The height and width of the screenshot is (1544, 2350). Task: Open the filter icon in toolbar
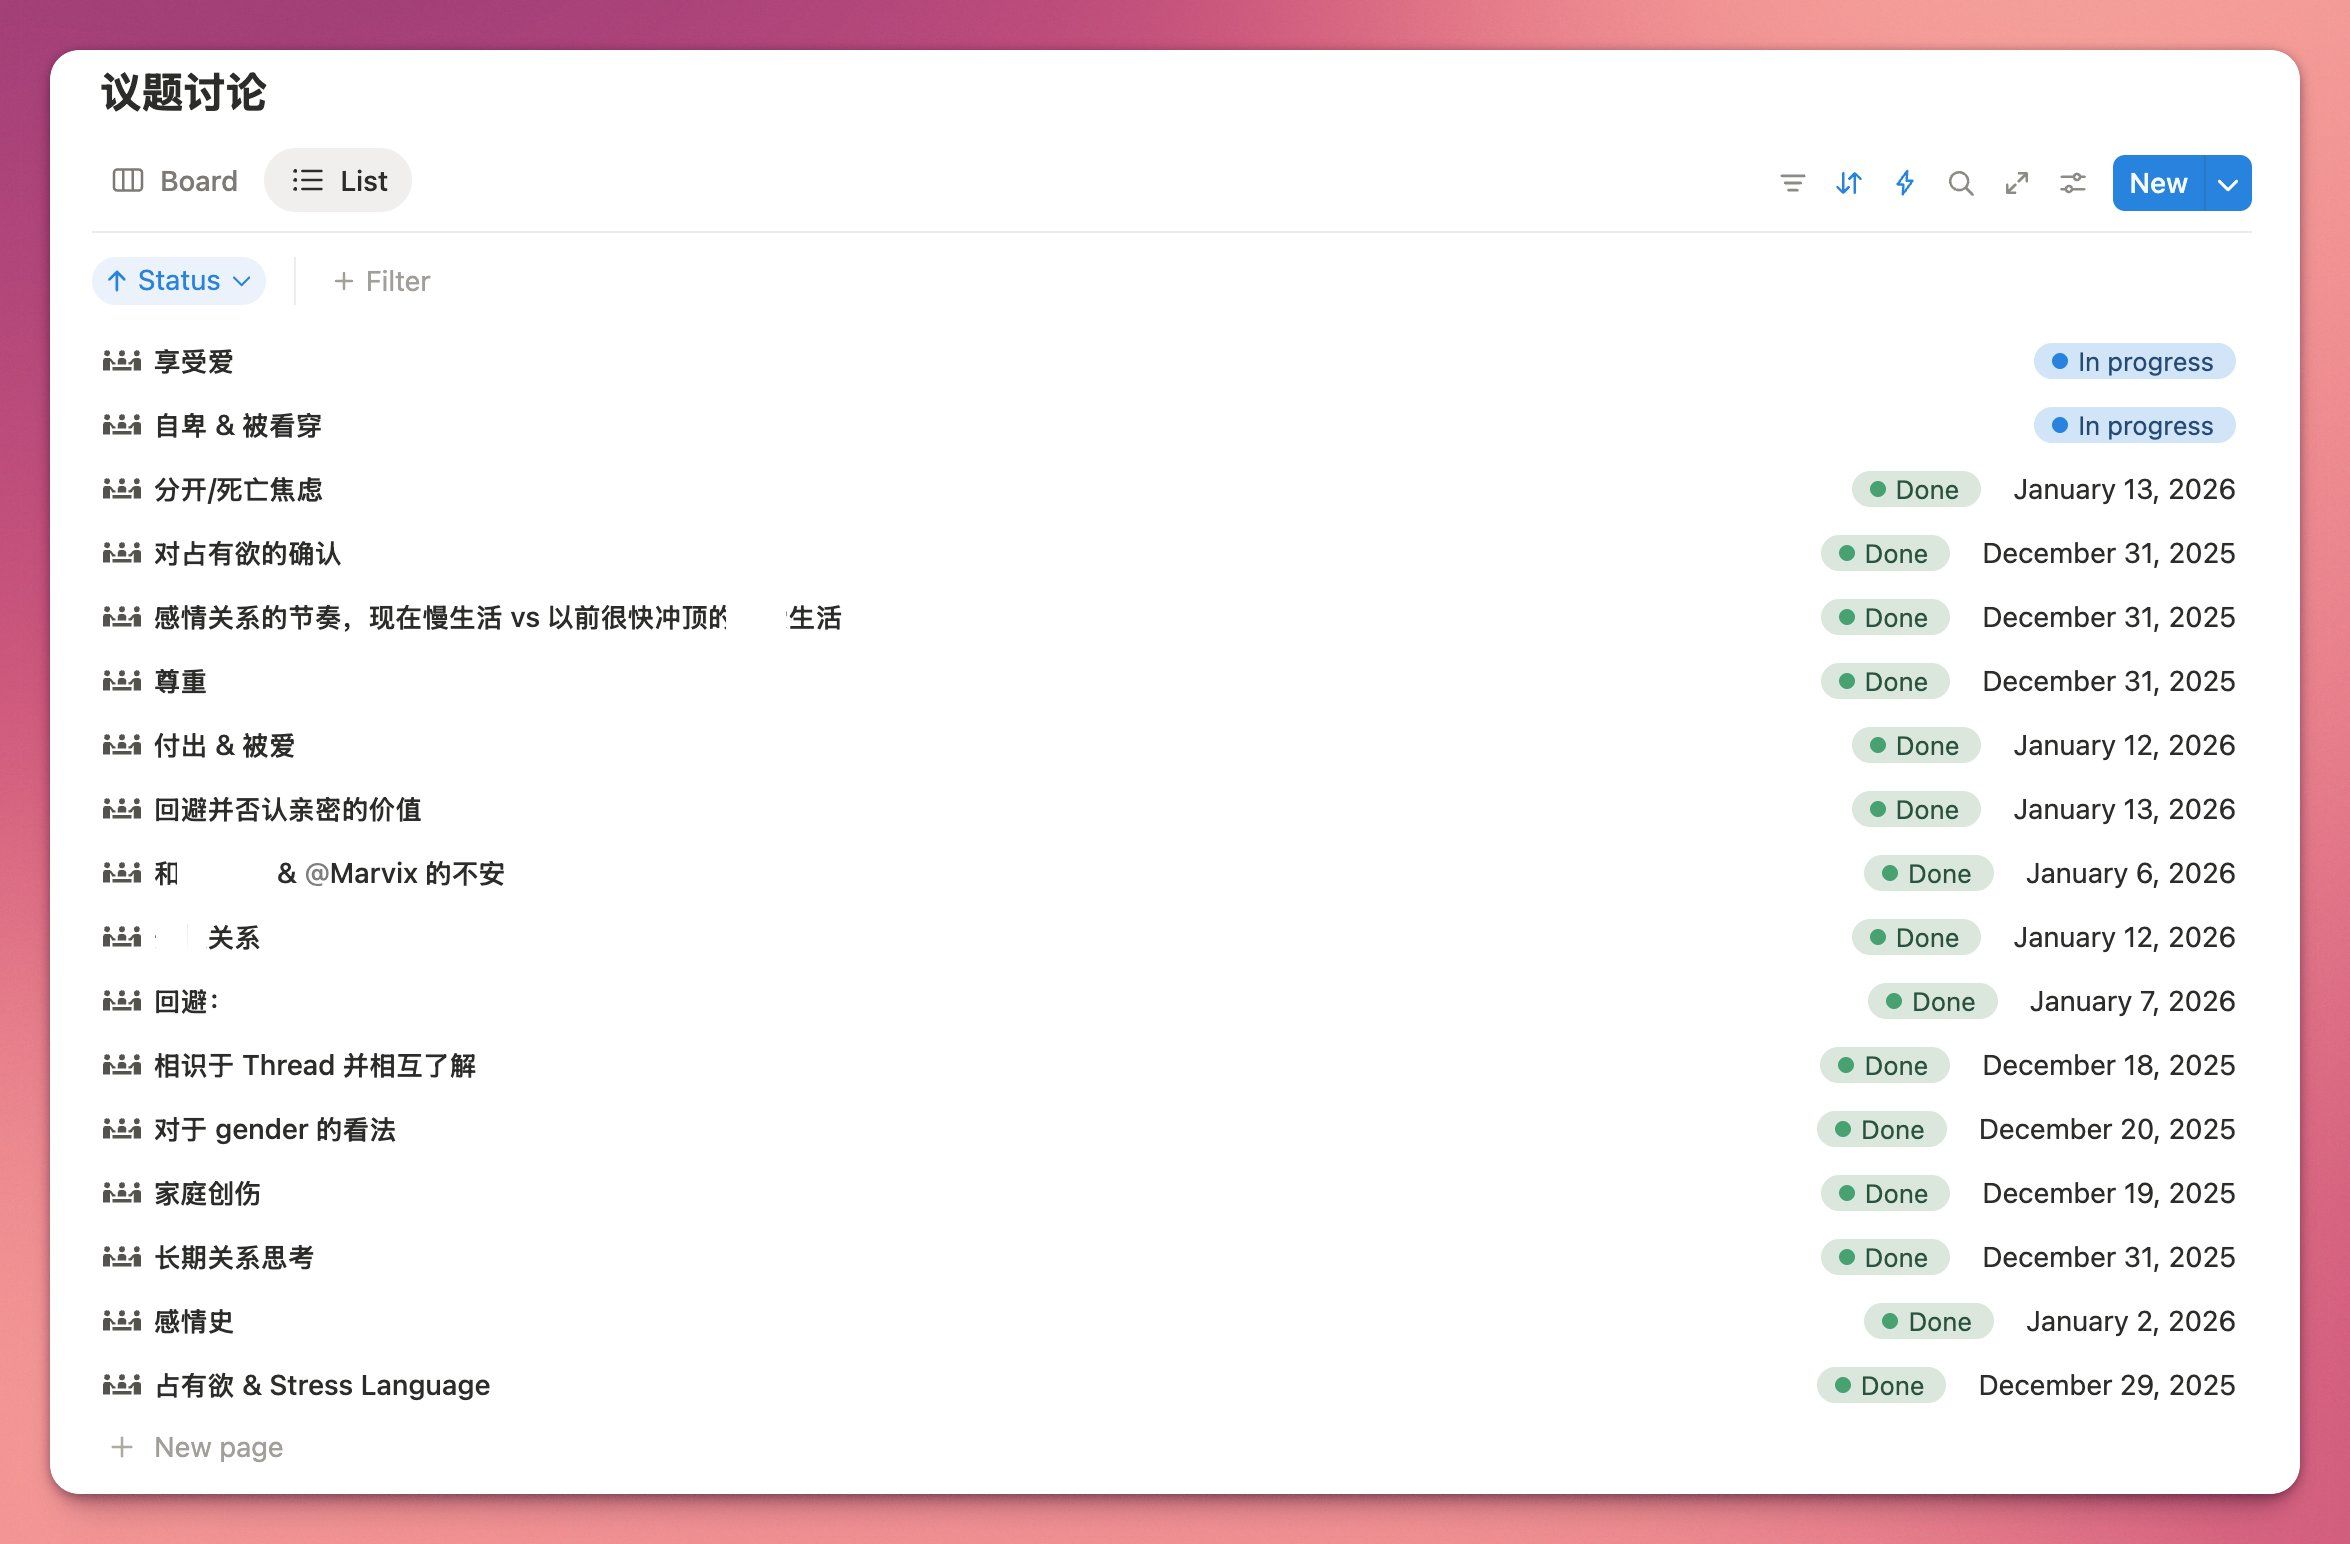pyautogui.click(x=1792, y=183)
